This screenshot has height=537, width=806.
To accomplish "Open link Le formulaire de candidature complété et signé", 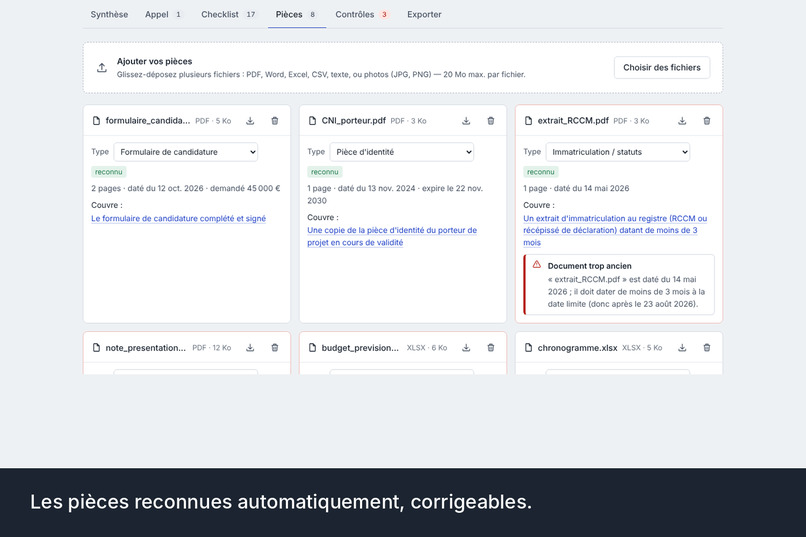I will pyautogui.click(x=178, y=218).
